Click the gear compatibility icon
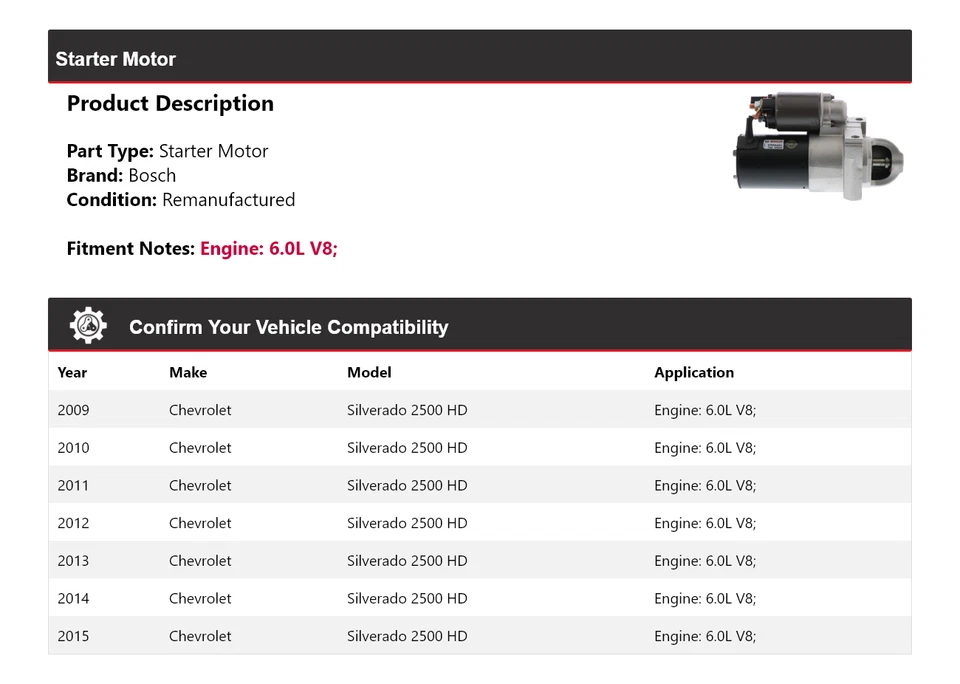The height and width of the screenshot is (684, 960). click(87, 323)
